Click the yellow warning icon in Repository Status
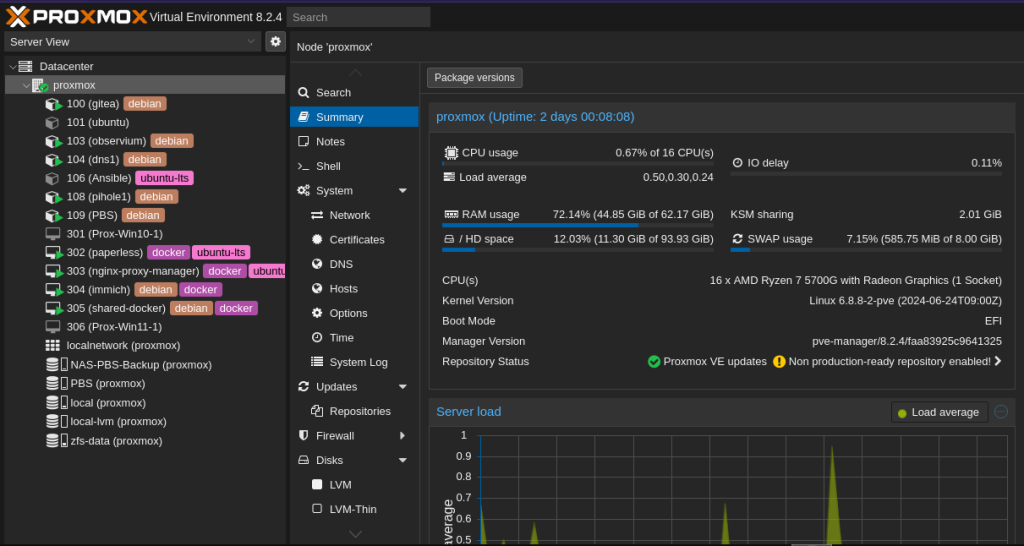Image resolution: width=1024 pixels, height=546 pixels. coord(779,361)
